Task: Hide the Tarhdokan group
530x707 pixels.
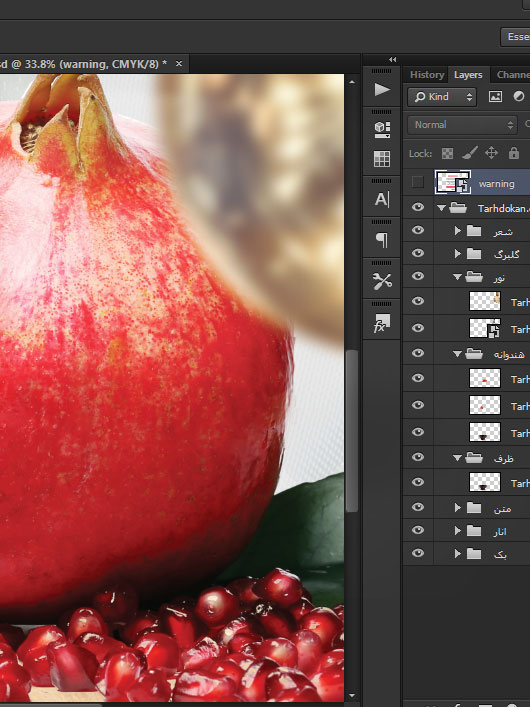Action: [418, 207]
